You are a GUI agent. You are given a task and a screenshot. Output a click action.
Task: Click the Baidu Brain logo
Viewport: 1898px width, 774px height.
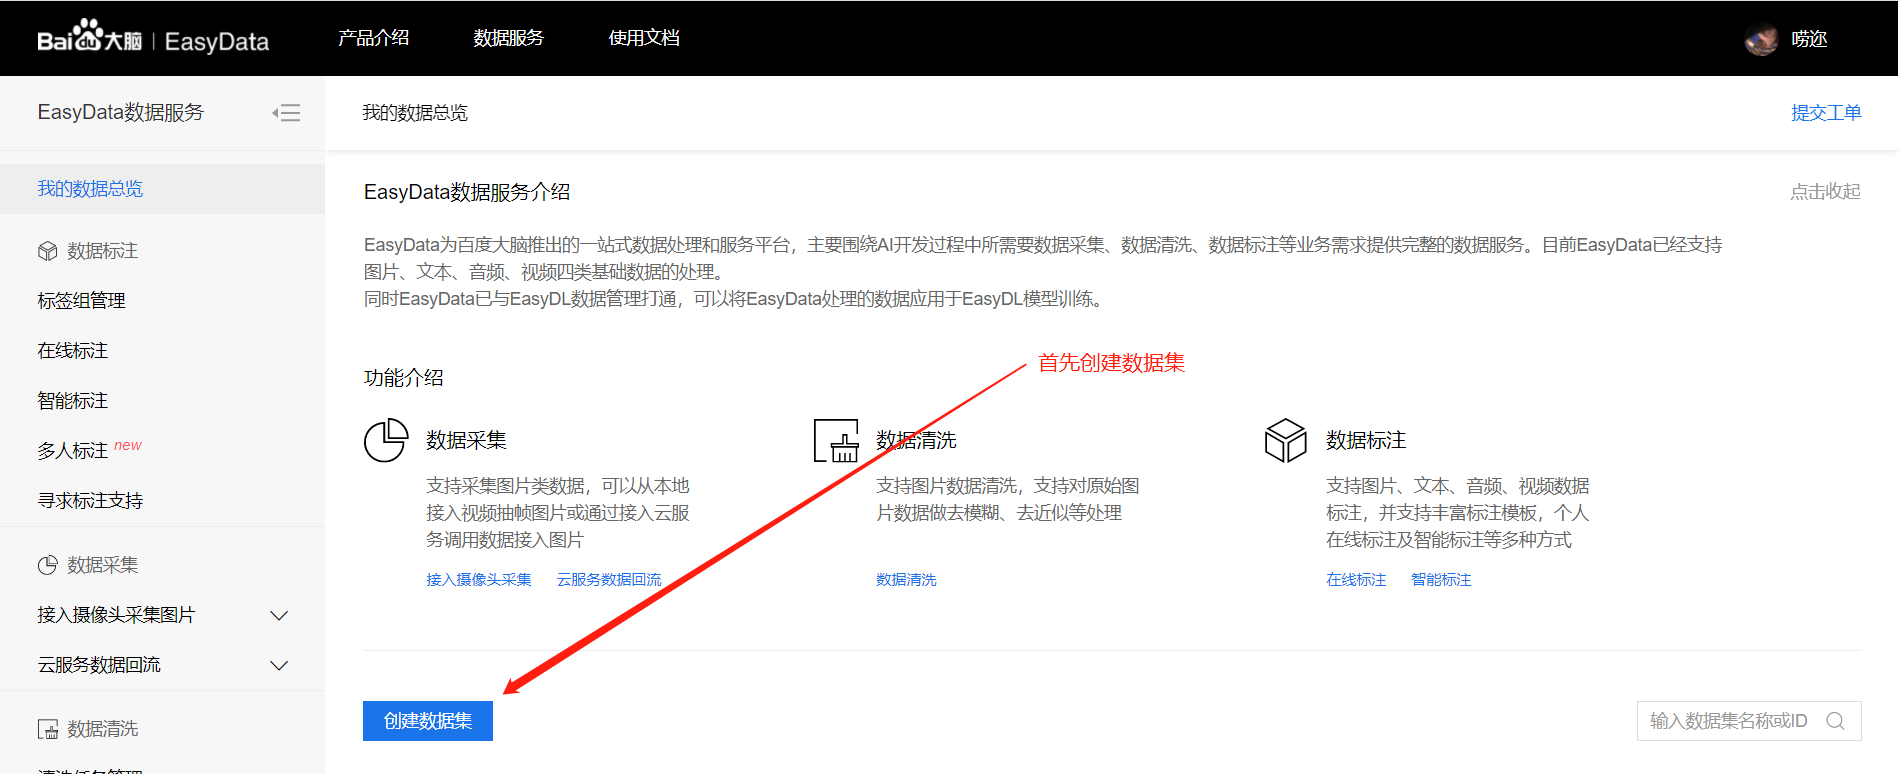[89, 37]
